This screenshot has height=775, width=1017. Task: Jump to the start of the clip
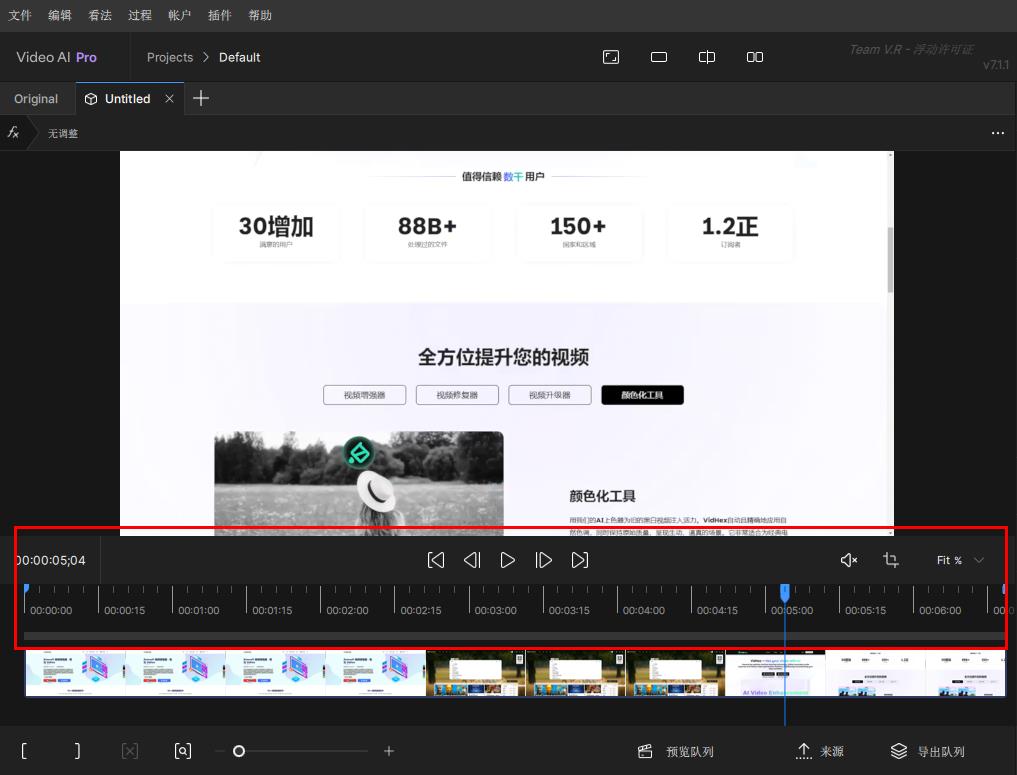point(436,560)
